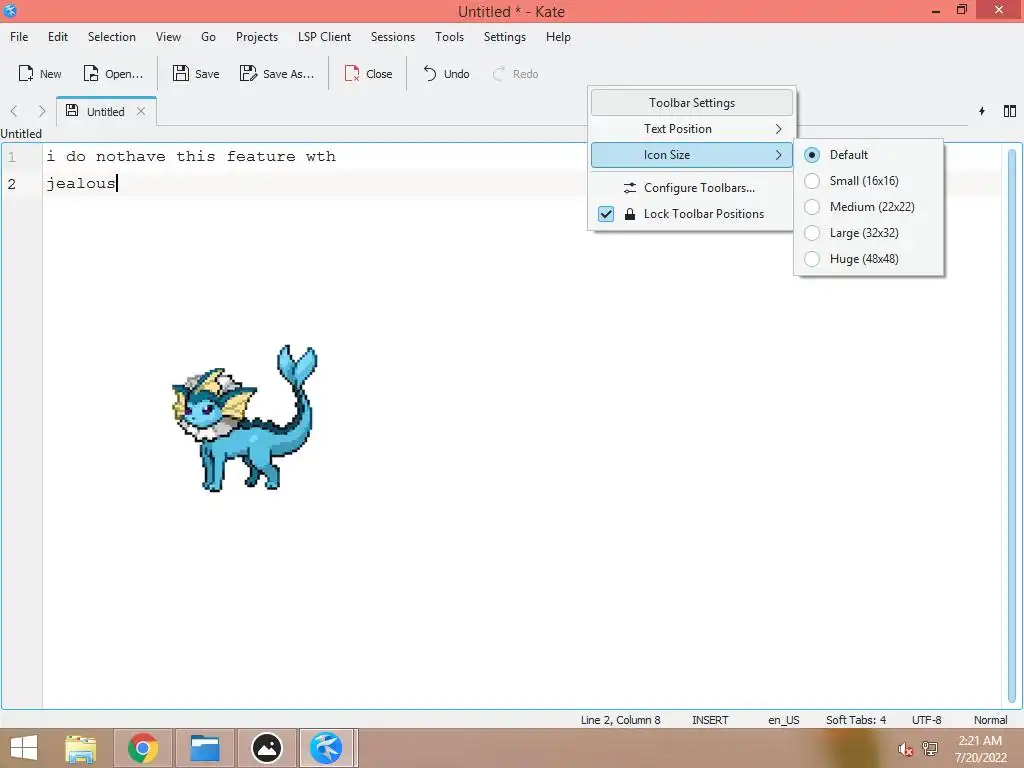
Task: Open the Settings menu
Action: (504, 37)
